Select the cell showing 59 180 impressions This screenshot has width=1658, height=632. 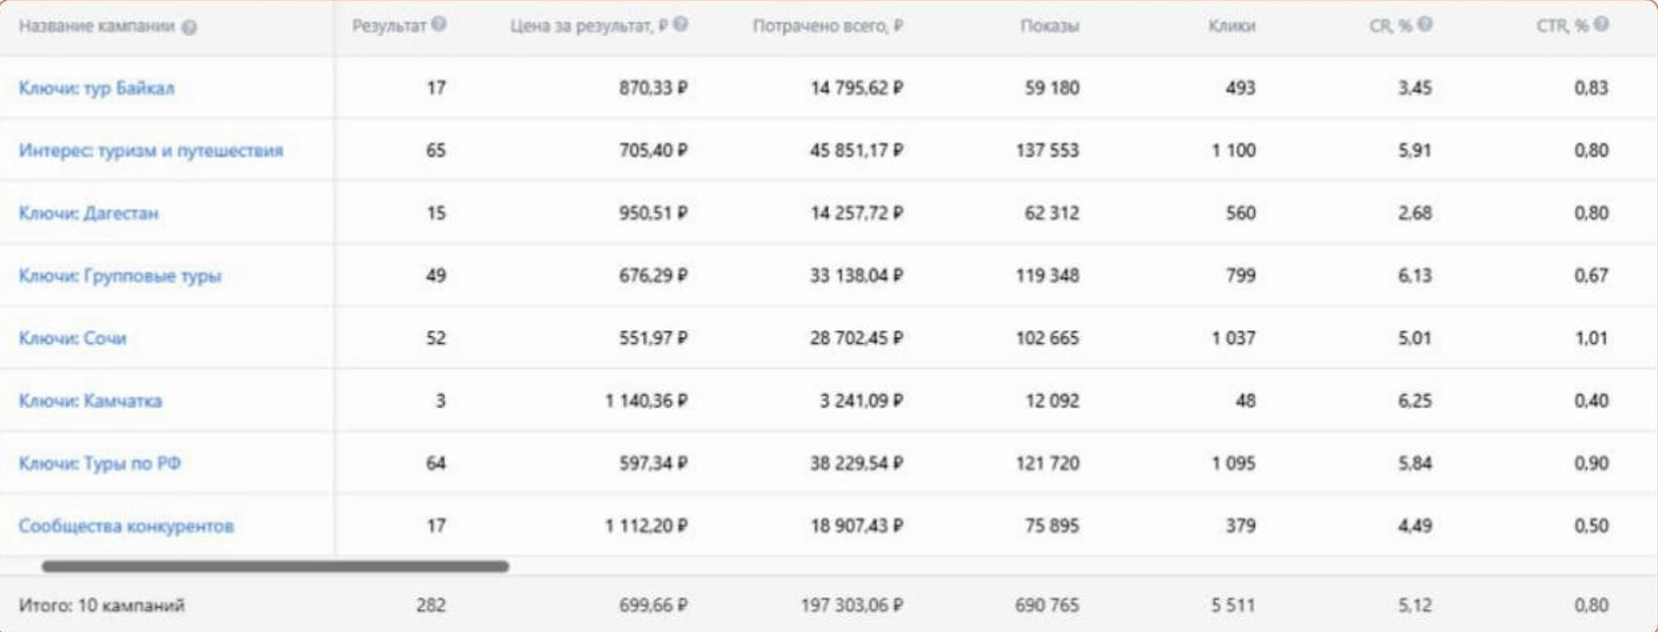pos(1052,88)
